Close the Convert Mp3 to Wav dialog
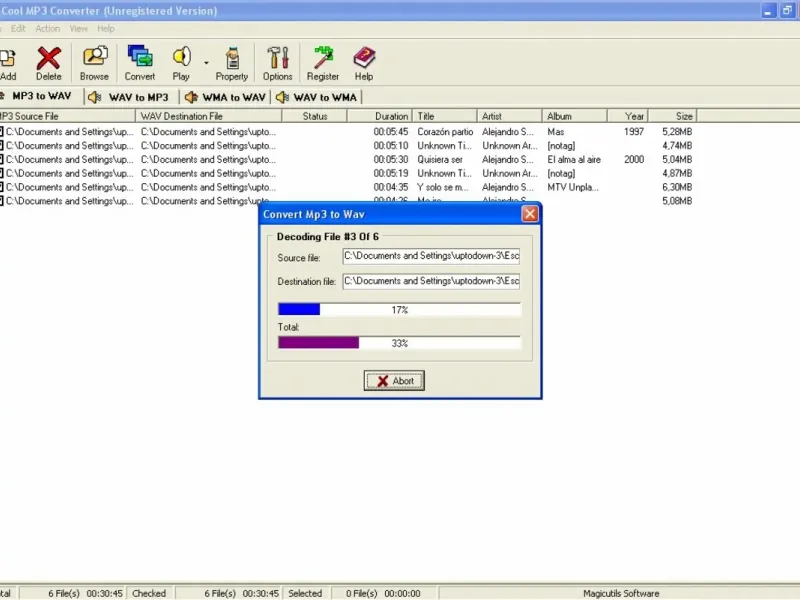This screenshot has width=800, height=600. [x=530, y=214]
